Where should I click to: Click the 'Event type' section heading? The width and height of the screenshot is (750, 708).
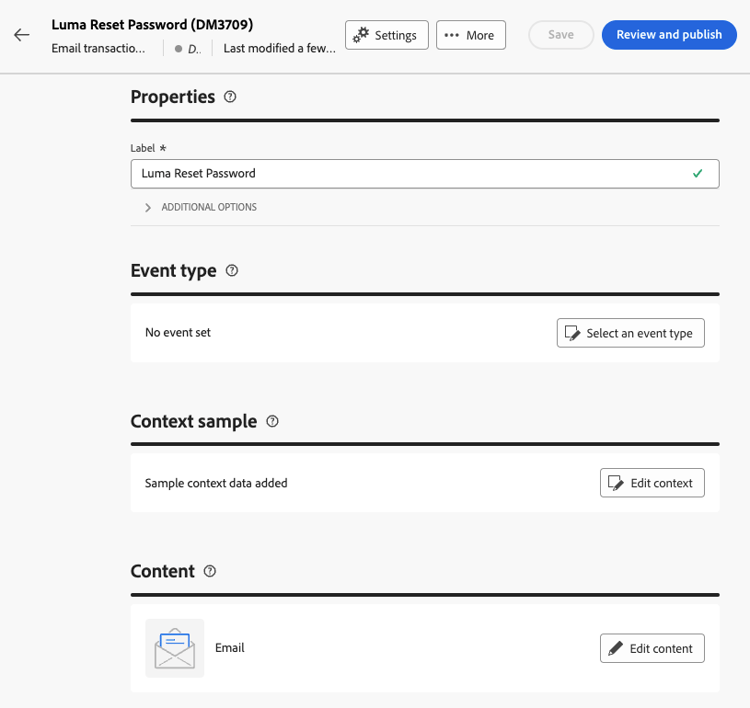click(x=174, y=271)
